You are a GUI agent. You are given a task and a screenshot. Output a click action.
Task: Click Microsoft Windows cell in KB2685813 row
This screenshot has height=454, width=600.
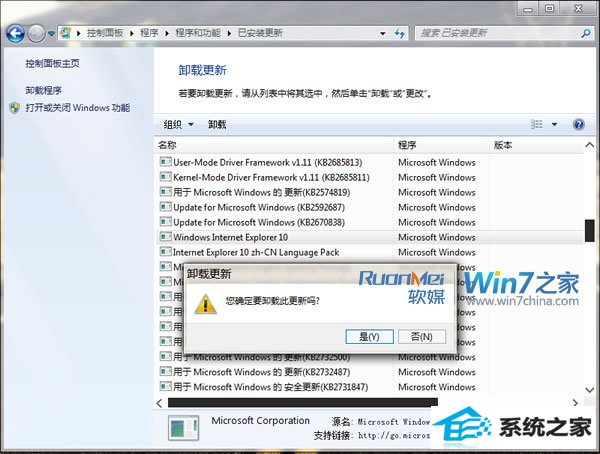pos(437,162)
